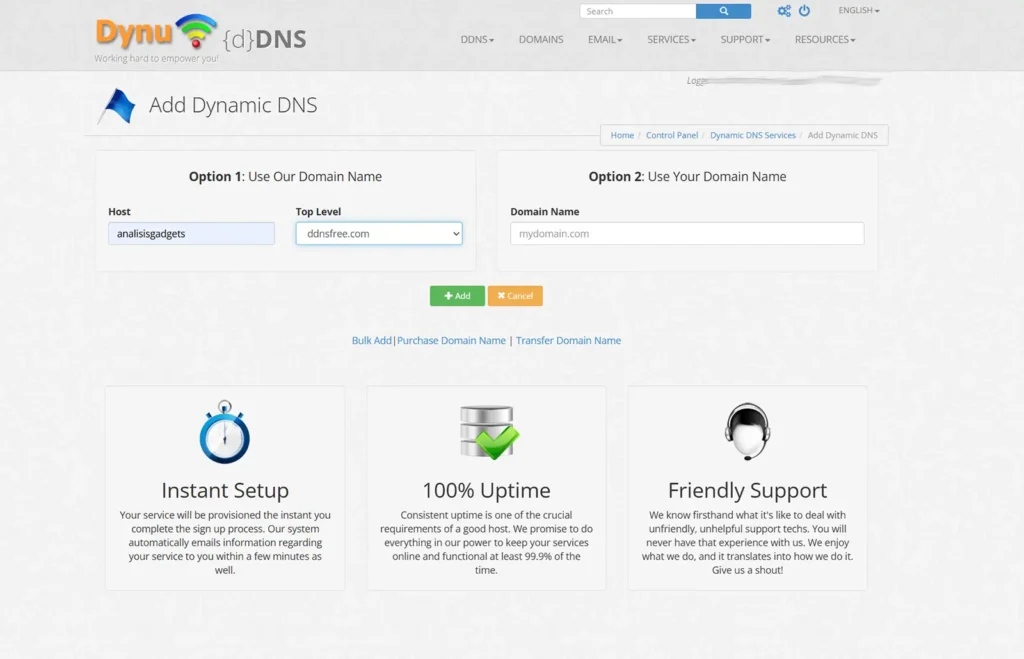This screenshot has width=1024, height=659.
Task: Go to Home in breadcrumb
Action: point(622,135)
